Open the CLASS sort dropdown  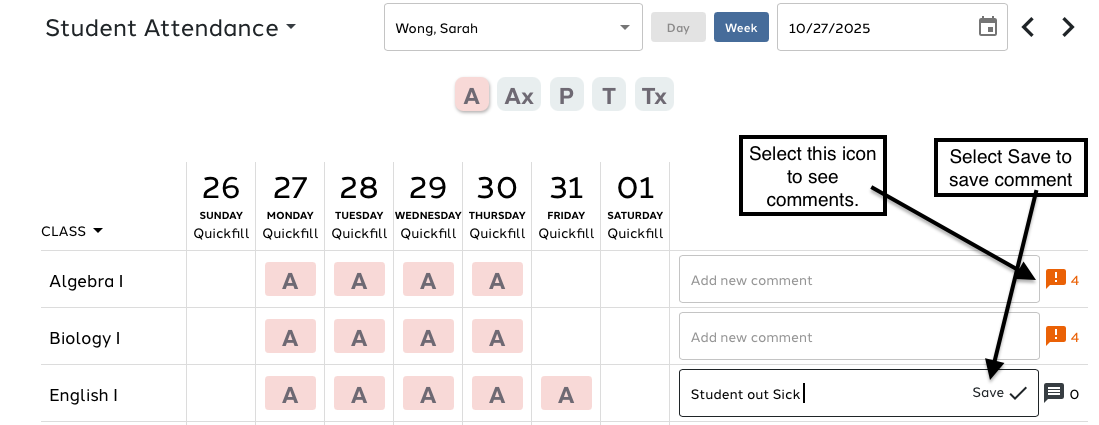(98, 231)
